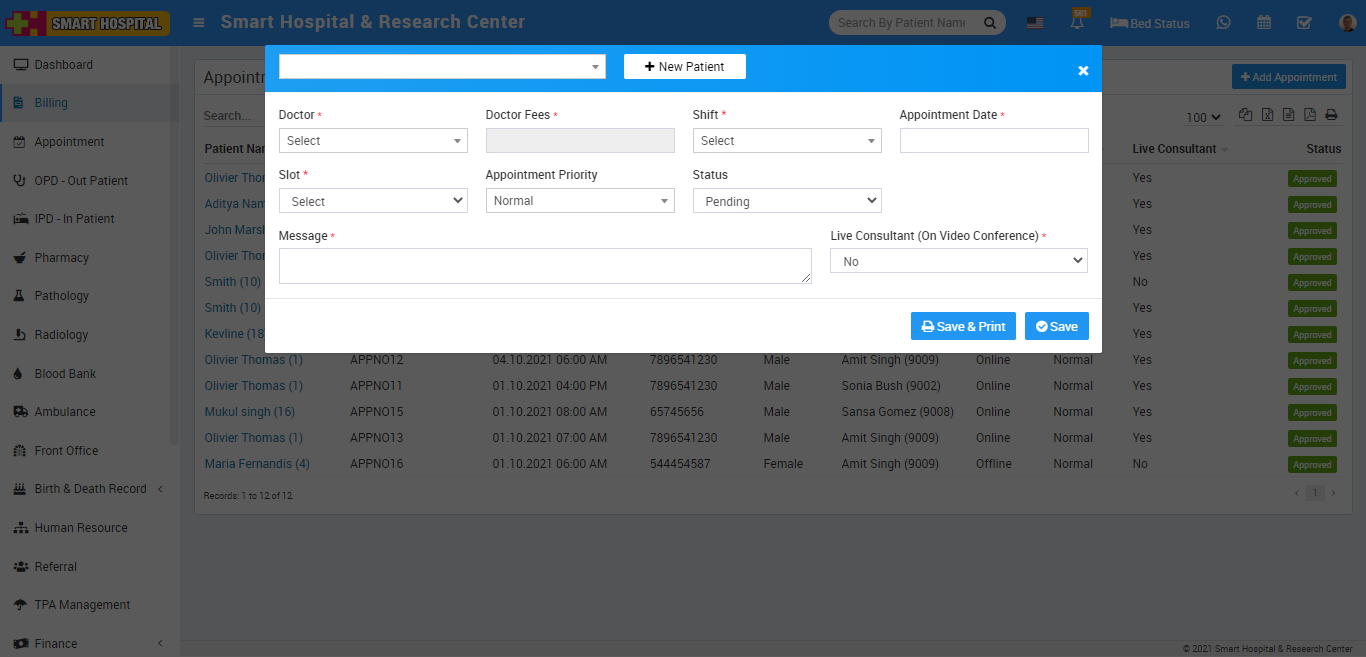Click the Dashboard monitor icon in the sidebar
The height and width of the screenshot is (657, 1366).
20,65
